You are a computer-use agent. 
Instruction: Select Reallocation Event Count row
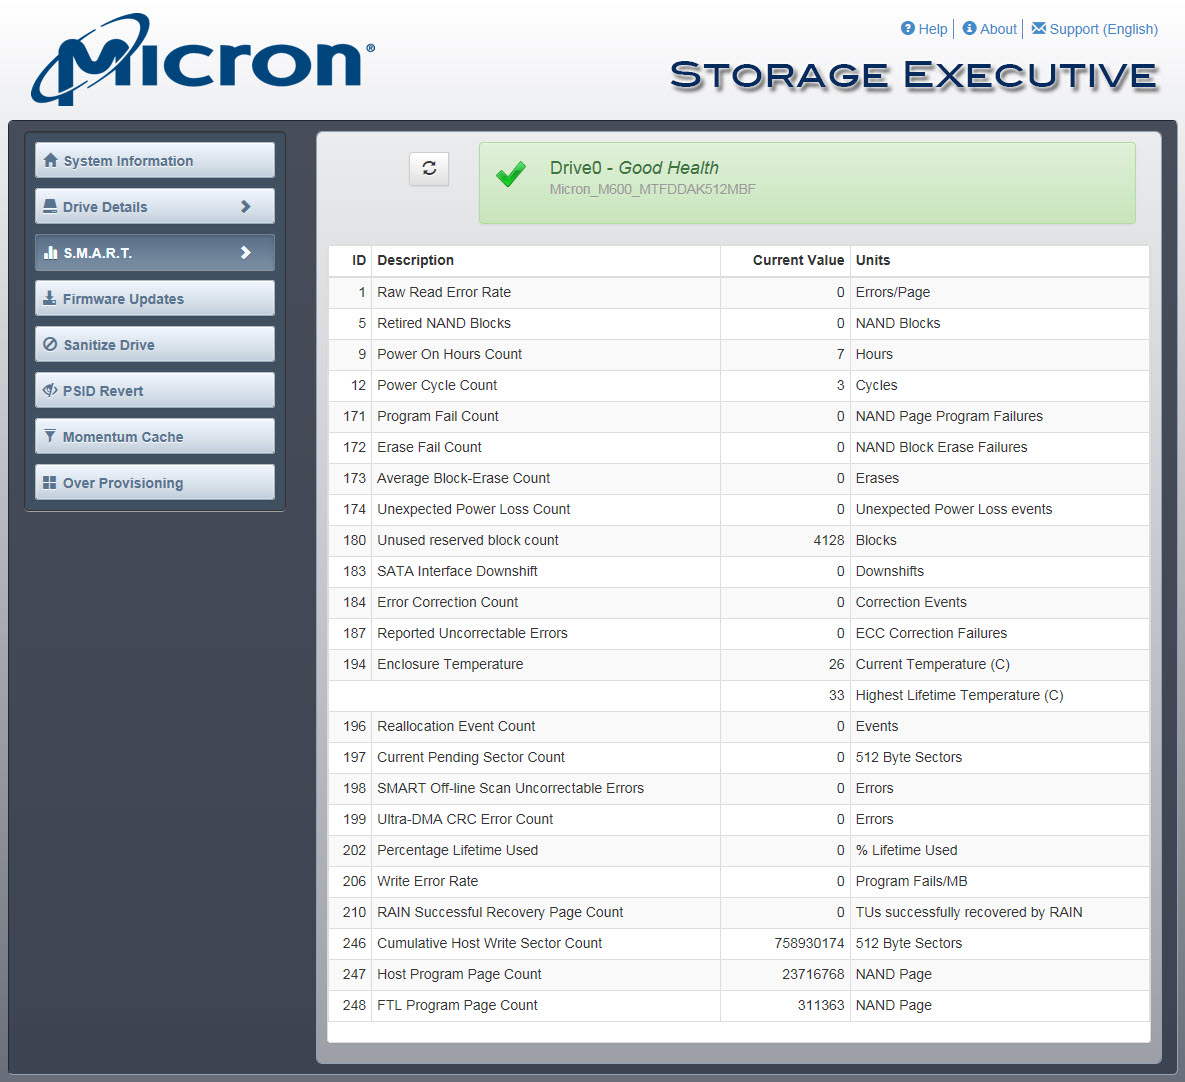click(739, 726)
